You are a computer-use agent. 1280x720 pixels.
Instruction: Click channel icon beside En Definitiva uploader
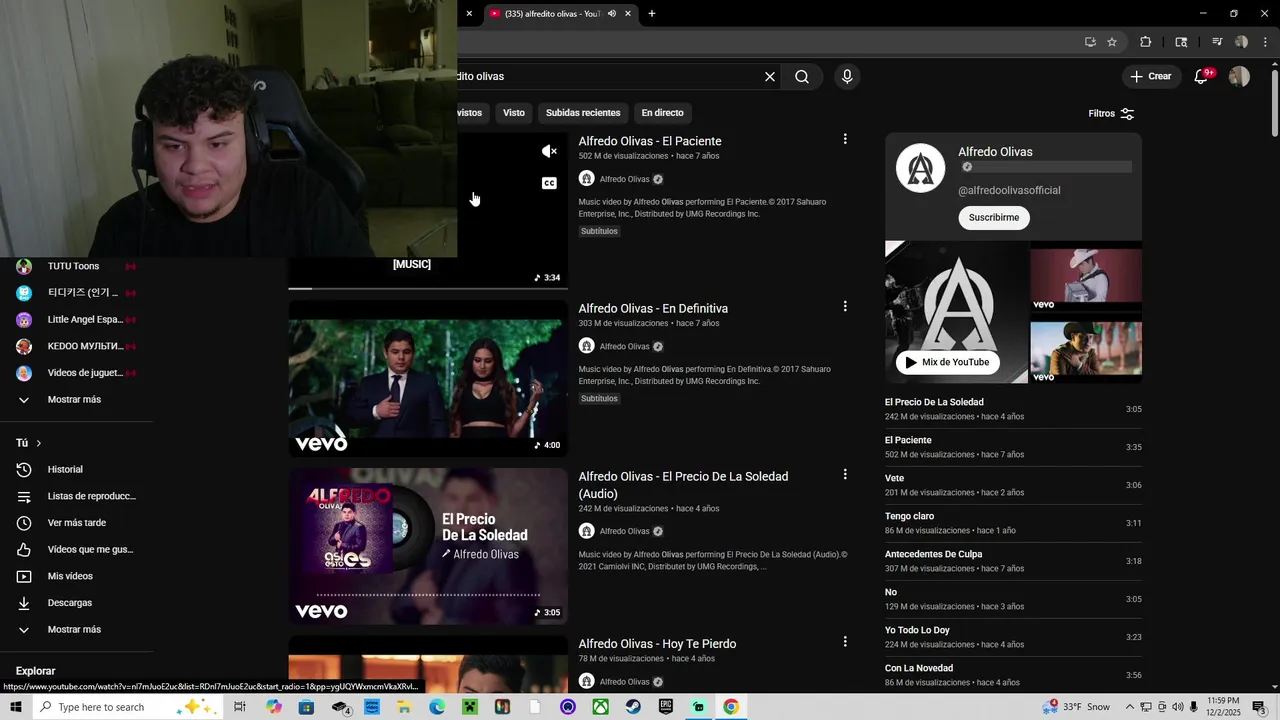(x=586, y=346)
